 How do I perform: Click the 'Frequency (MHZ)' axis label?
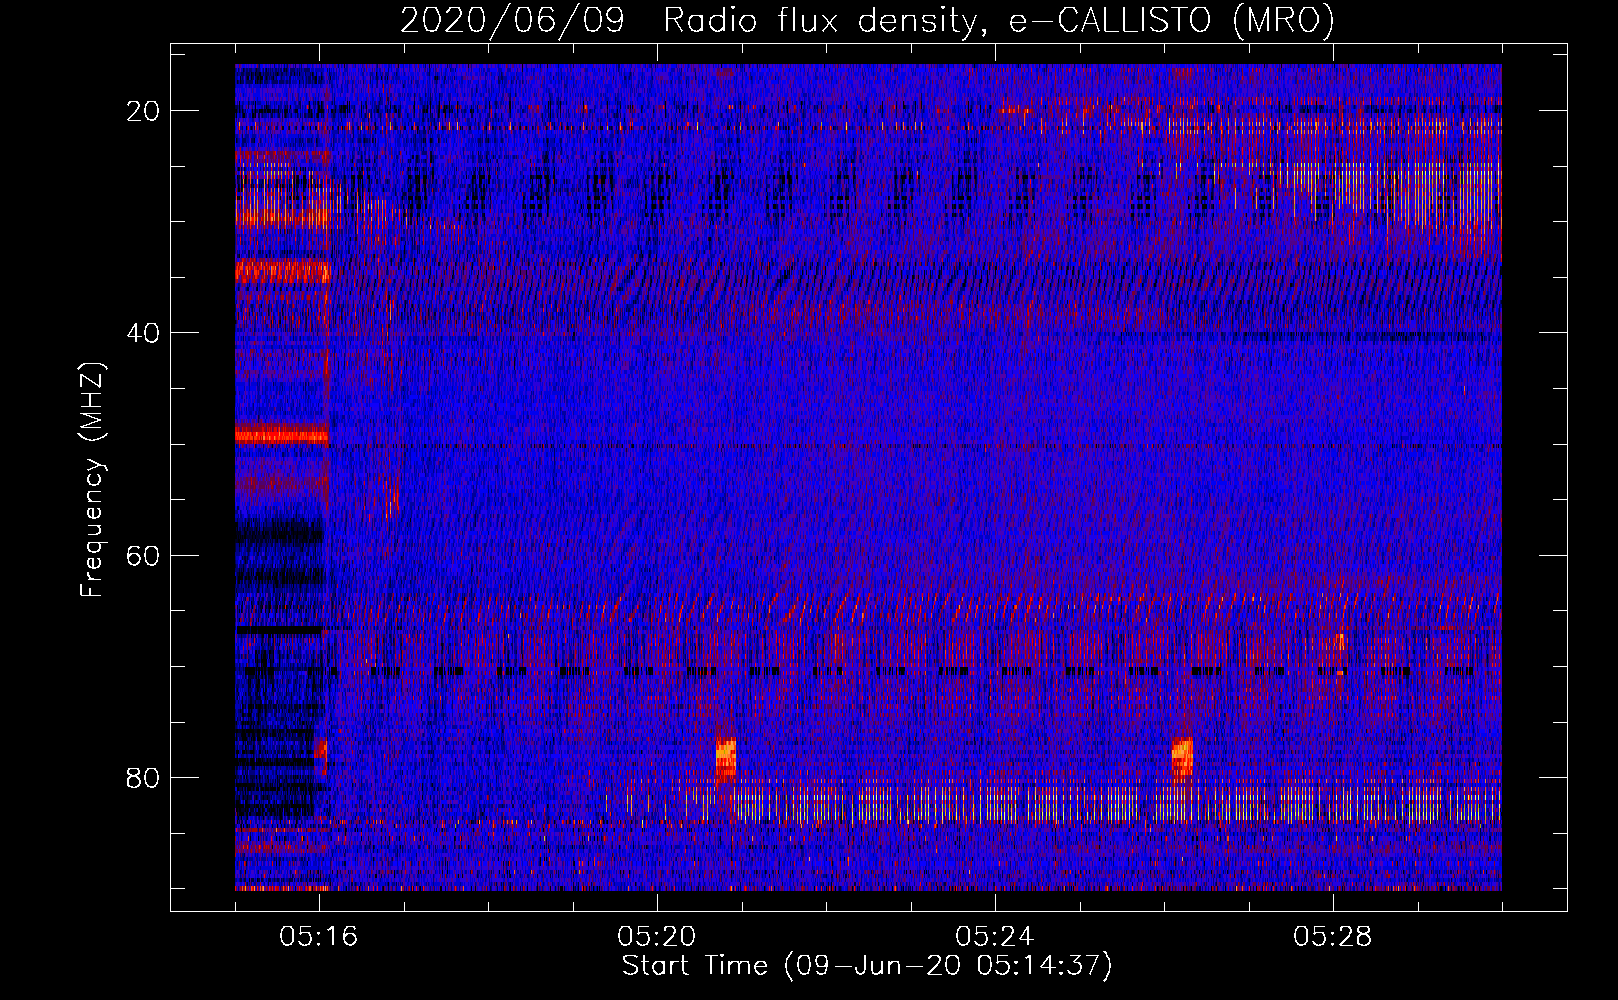coord(92,480)
